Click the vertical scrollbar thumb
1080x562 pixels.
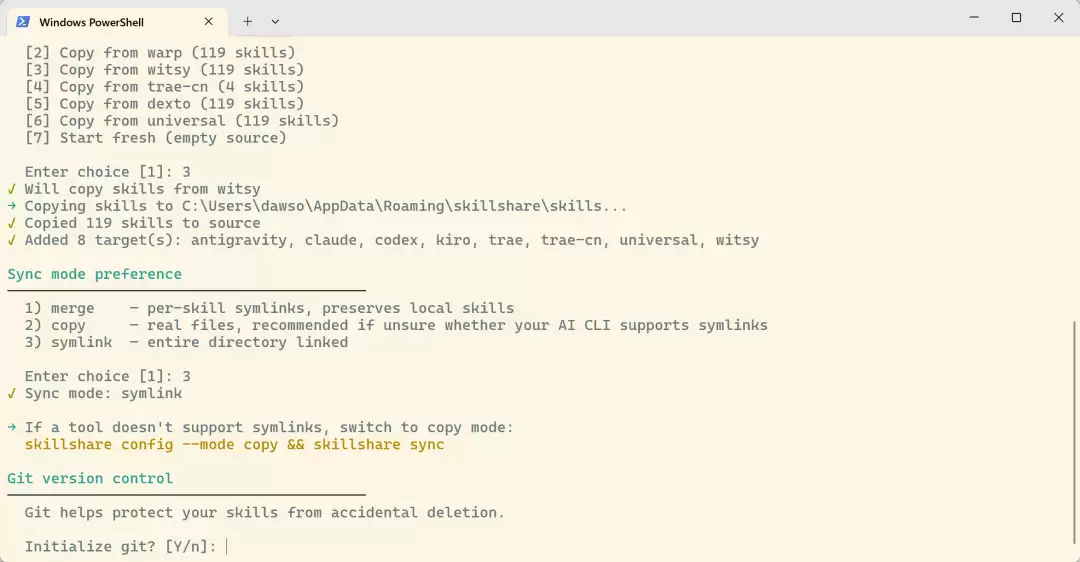1075,433
